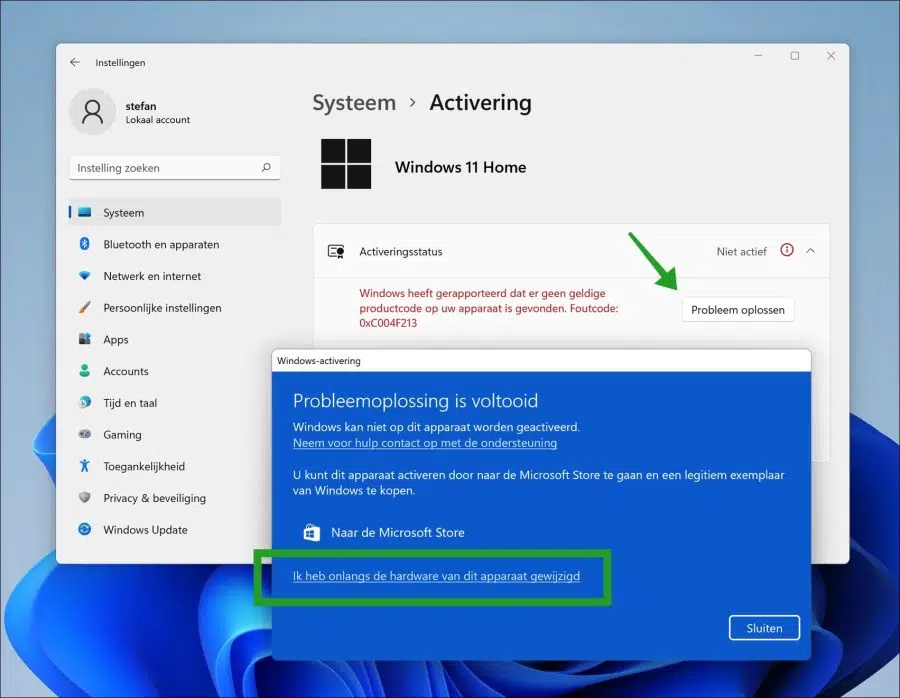Maximize the Instellingen window

pyautogui.click(x=795, y=56)
